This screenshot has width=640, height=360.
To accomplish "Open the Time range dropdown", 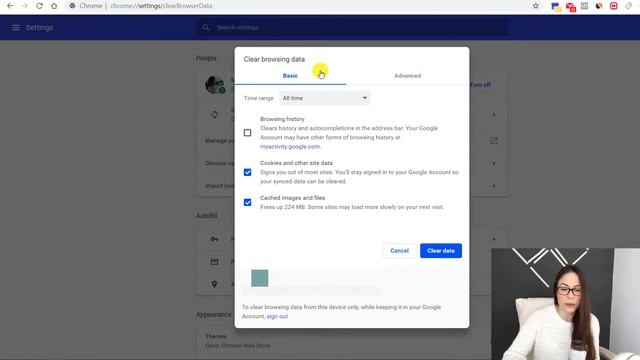I will tap(324, 98).
